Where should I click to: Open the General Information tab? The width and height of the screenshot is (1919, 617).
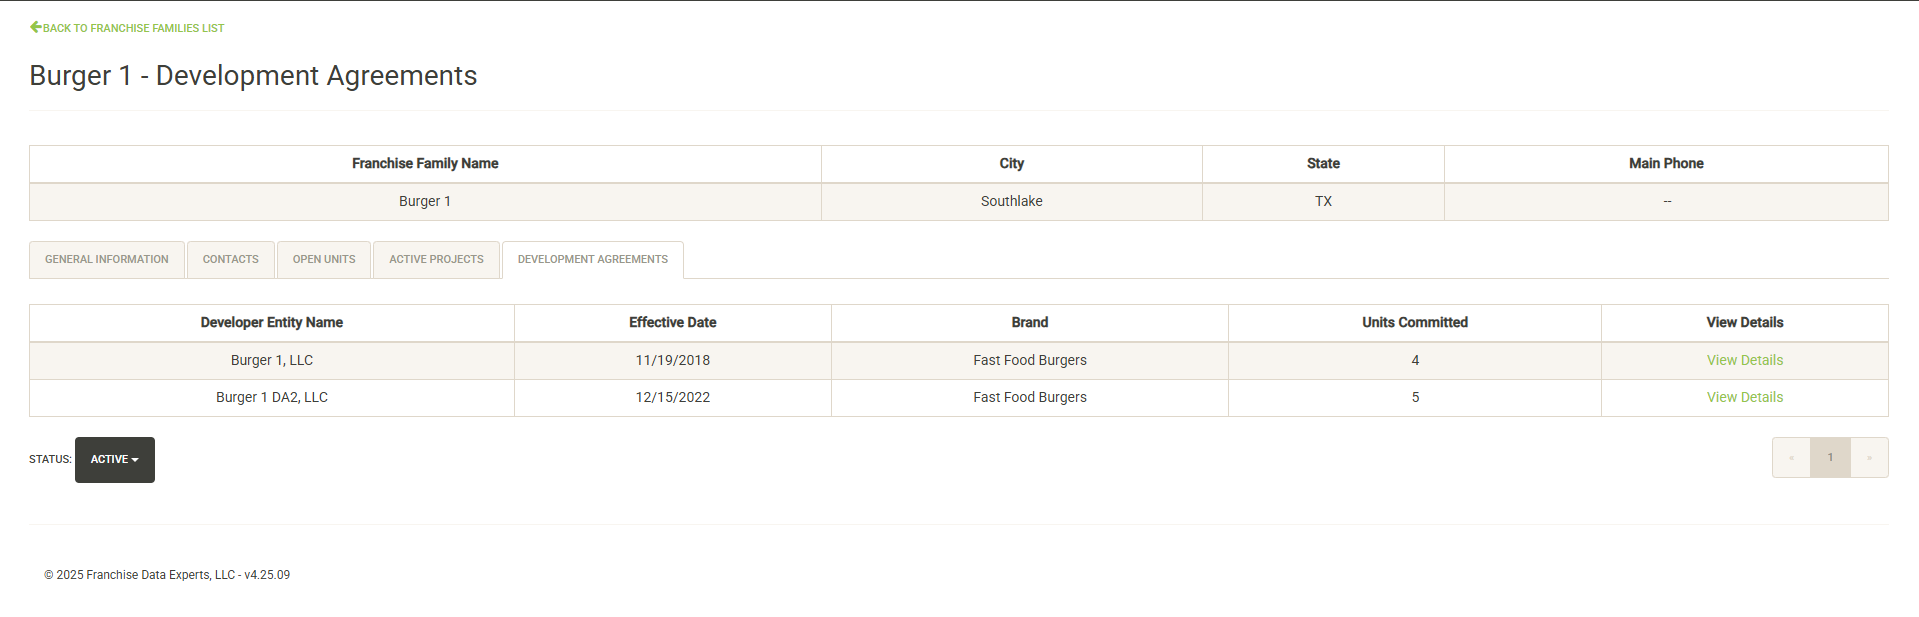[107, 260]
